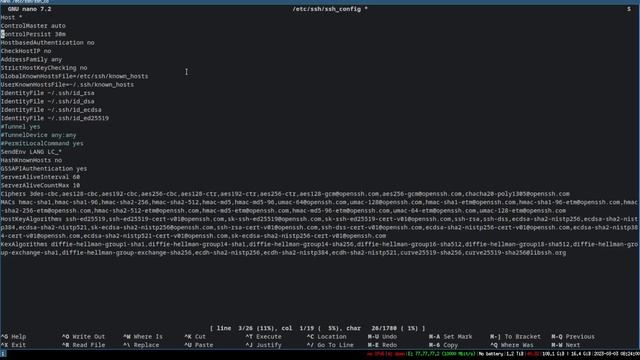Click the KexAlgorithms keyword
This screenshot has height=360, width=640.
pos(24,244)
